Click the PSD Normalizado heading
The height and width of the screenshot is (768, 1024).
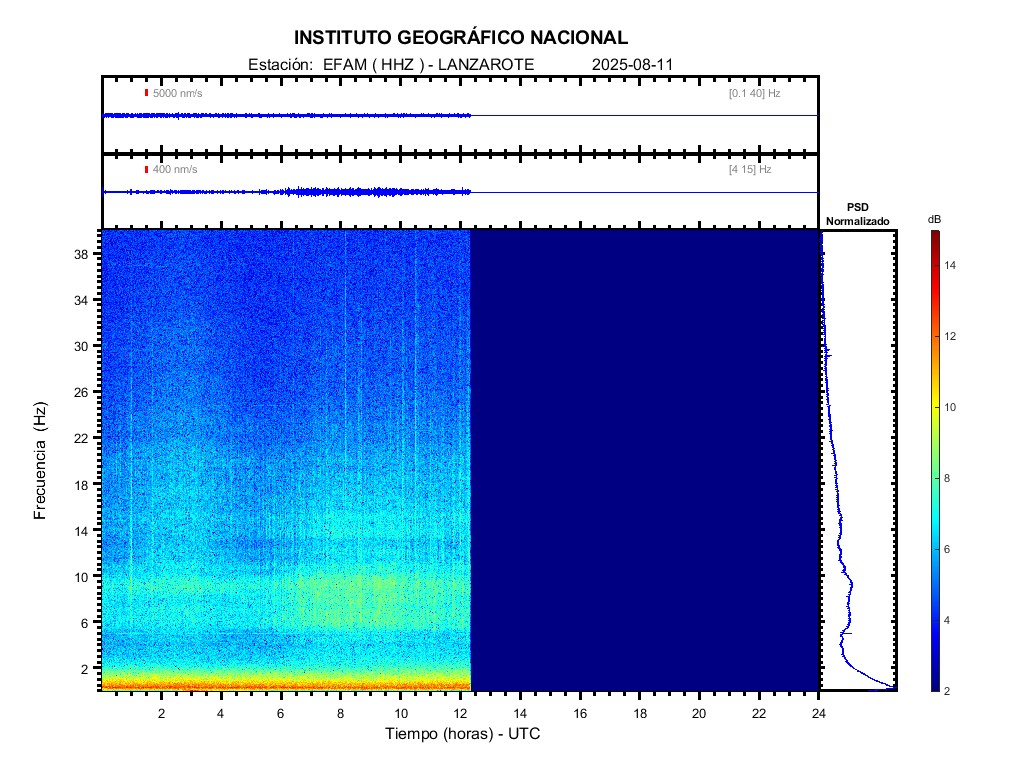point(857,214)
